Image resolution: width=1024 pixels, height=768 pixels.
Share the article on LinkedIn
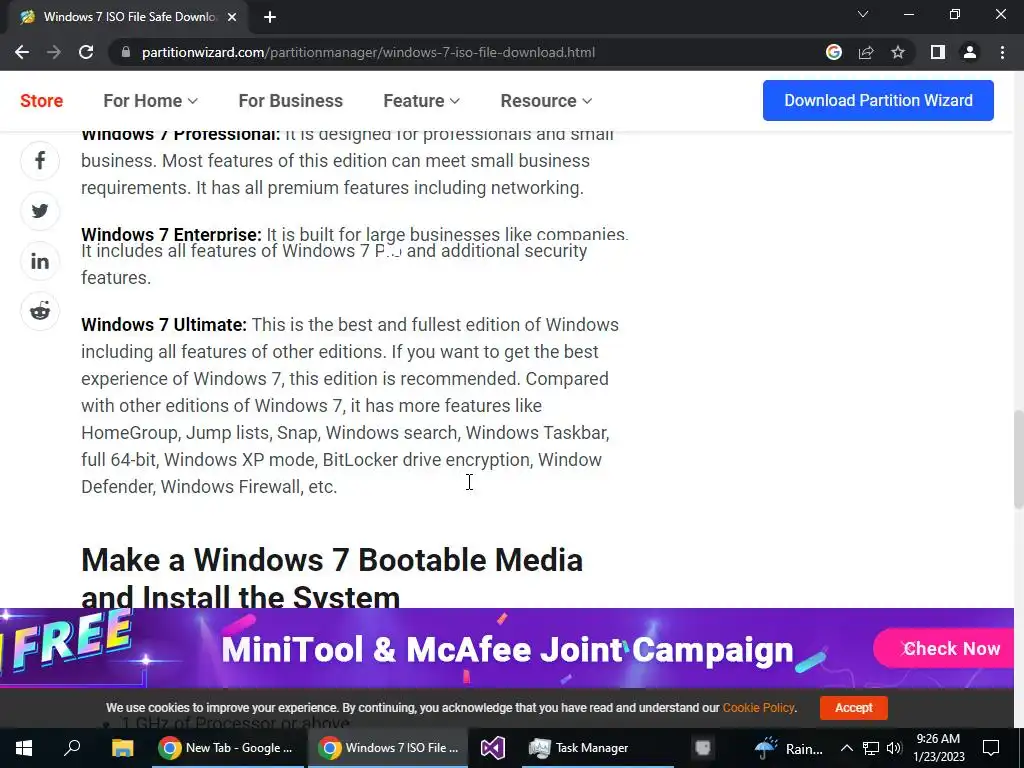[x=40, y=261]
